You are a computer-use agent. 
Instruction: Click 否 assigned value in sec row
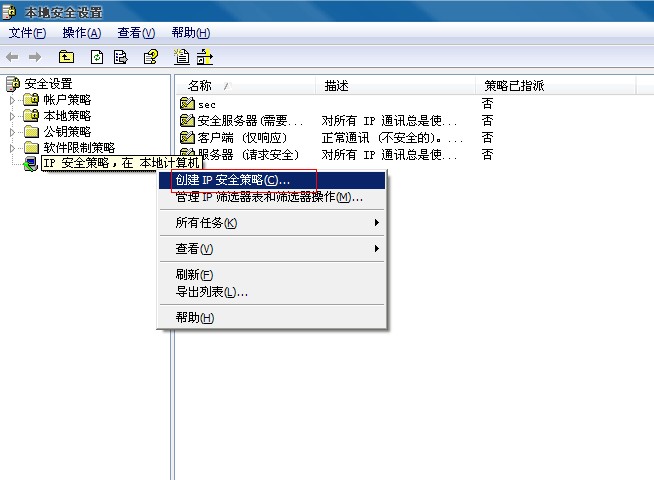point(487,103)
